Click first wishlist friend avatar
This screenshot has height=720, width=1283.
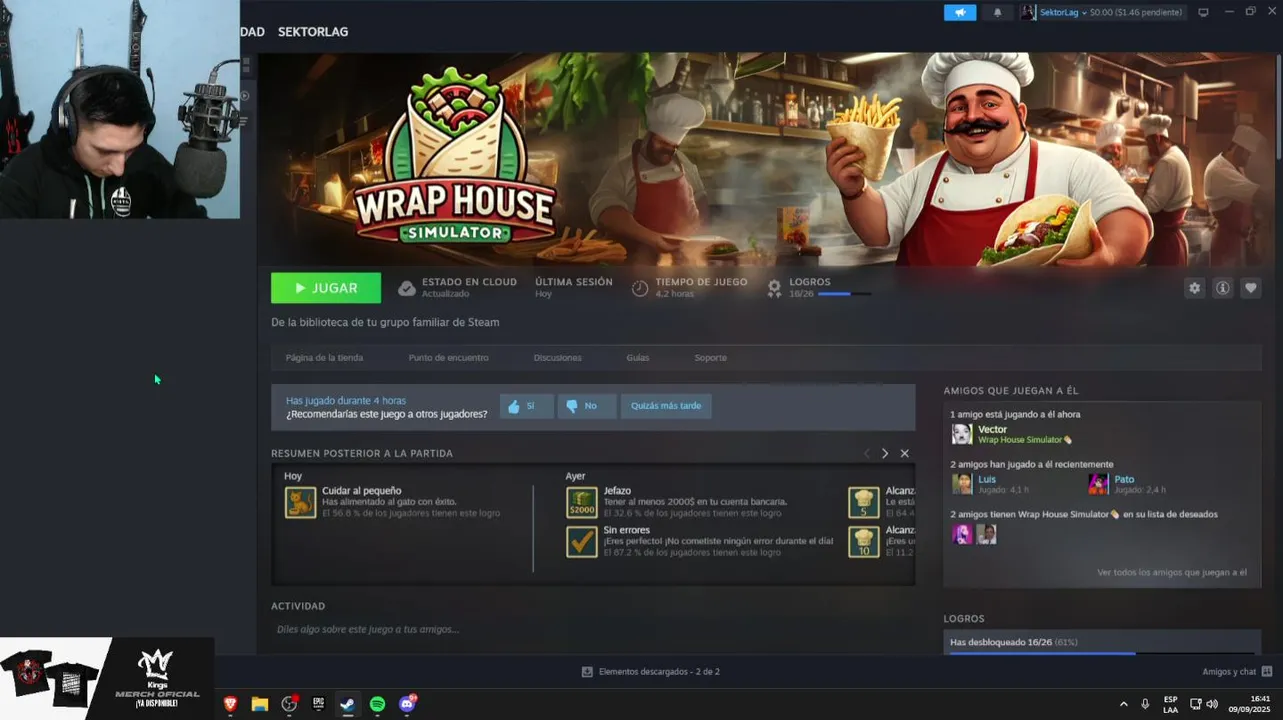(x=962, y=534)
